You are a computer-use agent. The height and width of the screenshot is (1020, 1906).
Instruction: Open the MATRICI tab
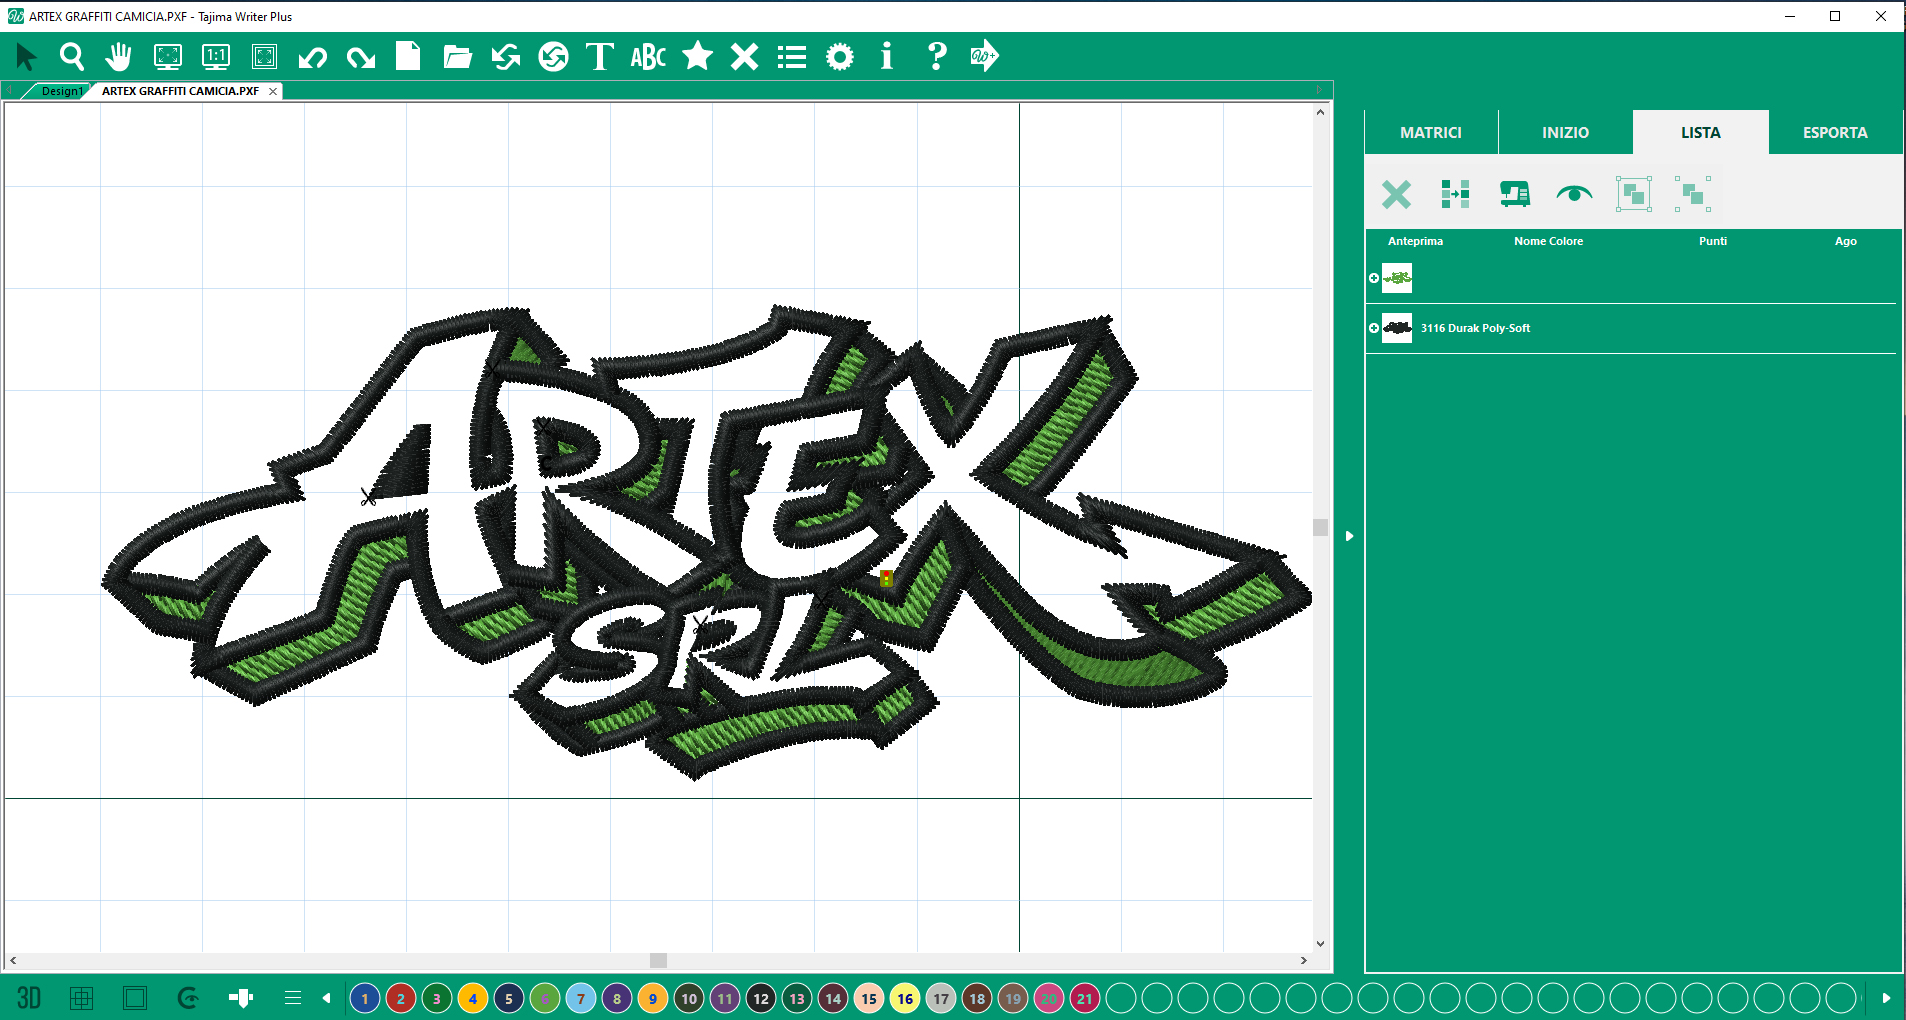(x=1430, y=132)
